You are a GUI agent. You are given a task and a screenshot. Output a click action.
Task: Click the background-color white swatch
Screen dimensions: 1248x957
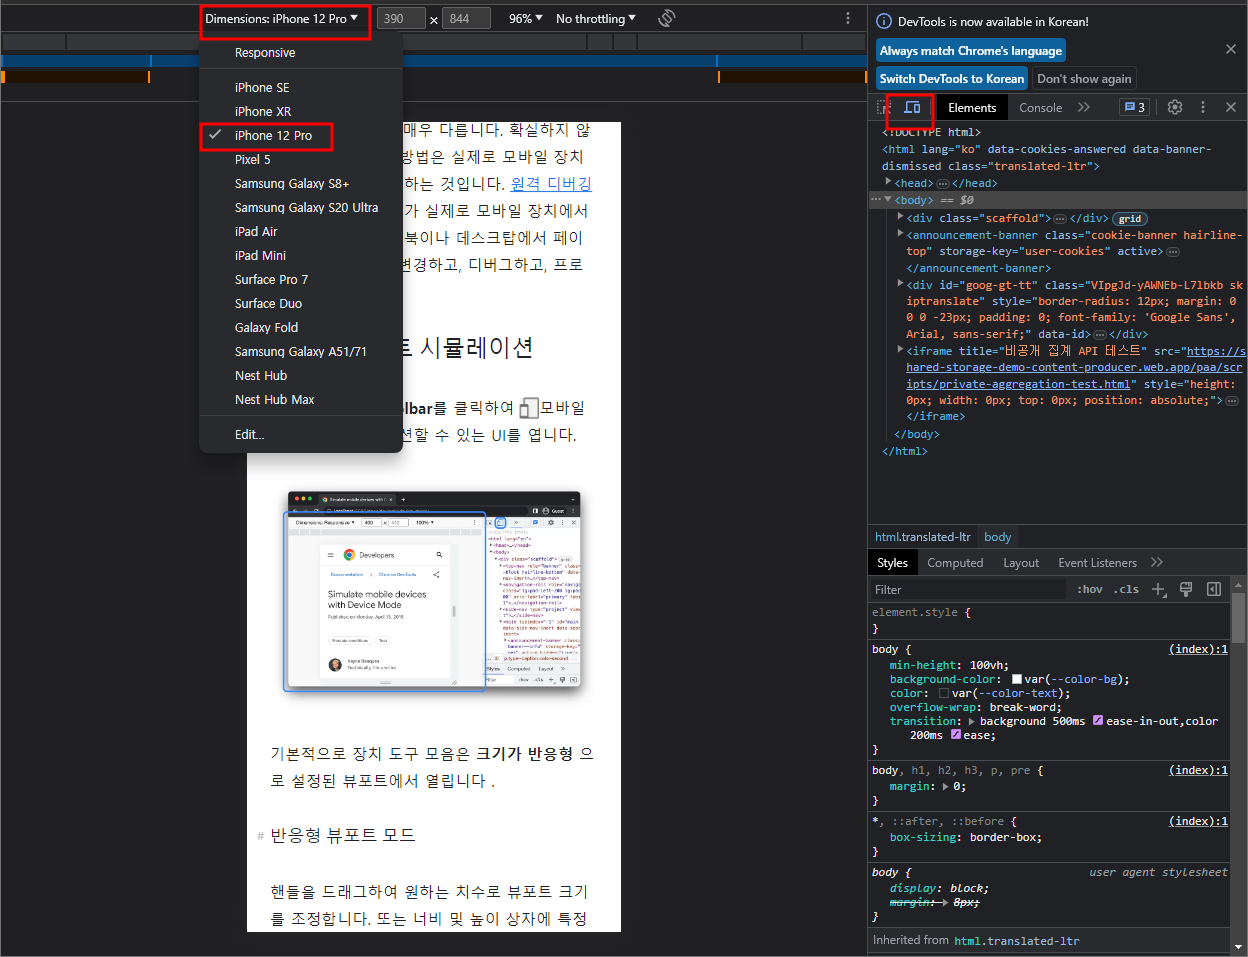point(1017,679)
